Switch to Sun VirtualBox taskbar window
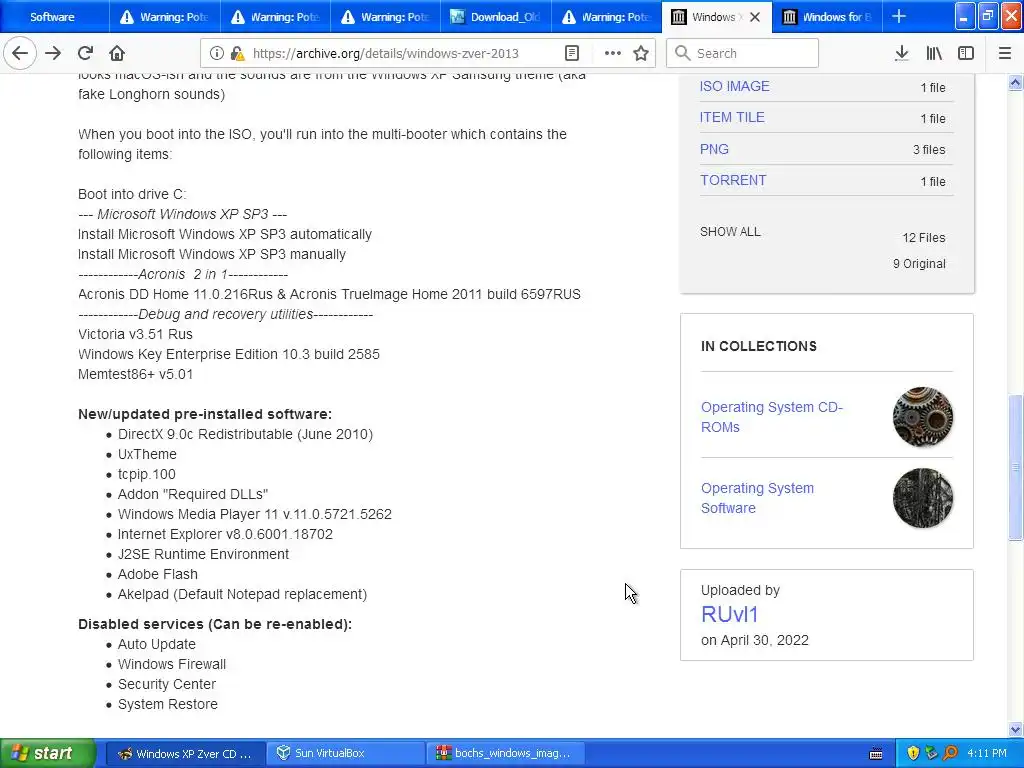Image resolution: width=1024 pixels, height=768 pixels. [x=345, y=754]
